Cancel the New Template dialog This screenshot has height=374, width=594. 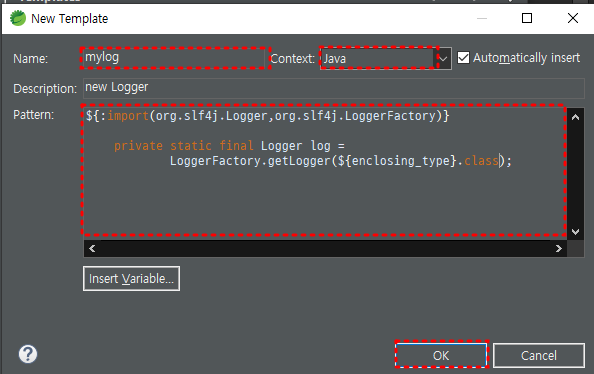click(x=539, y=355)
